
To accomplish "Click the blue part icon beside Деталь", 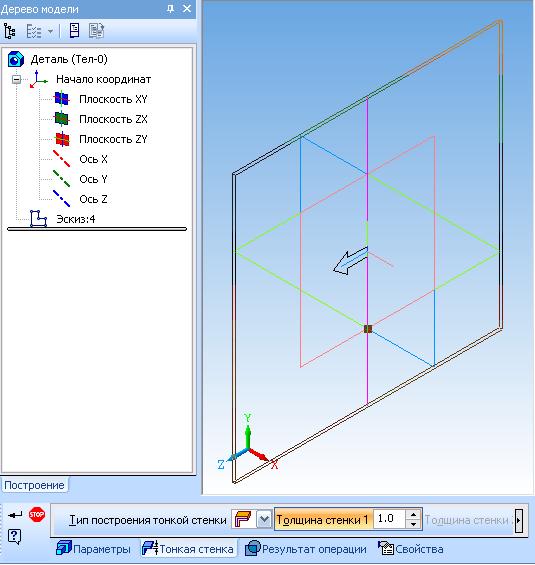I will pos(16,59).
